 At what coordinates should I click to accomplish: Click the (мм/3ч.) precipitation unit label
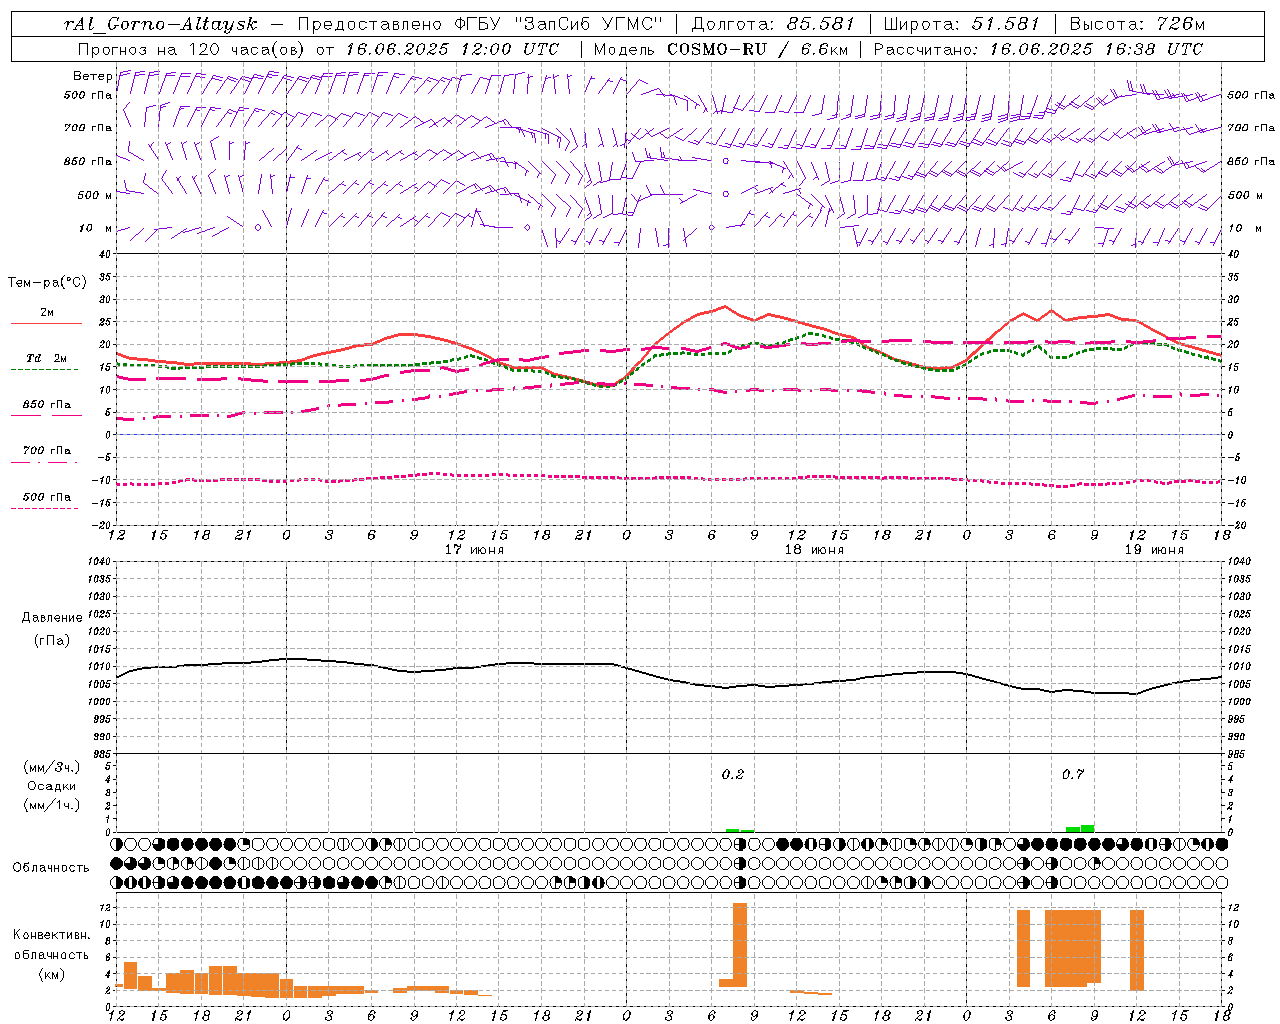point(52,767)
